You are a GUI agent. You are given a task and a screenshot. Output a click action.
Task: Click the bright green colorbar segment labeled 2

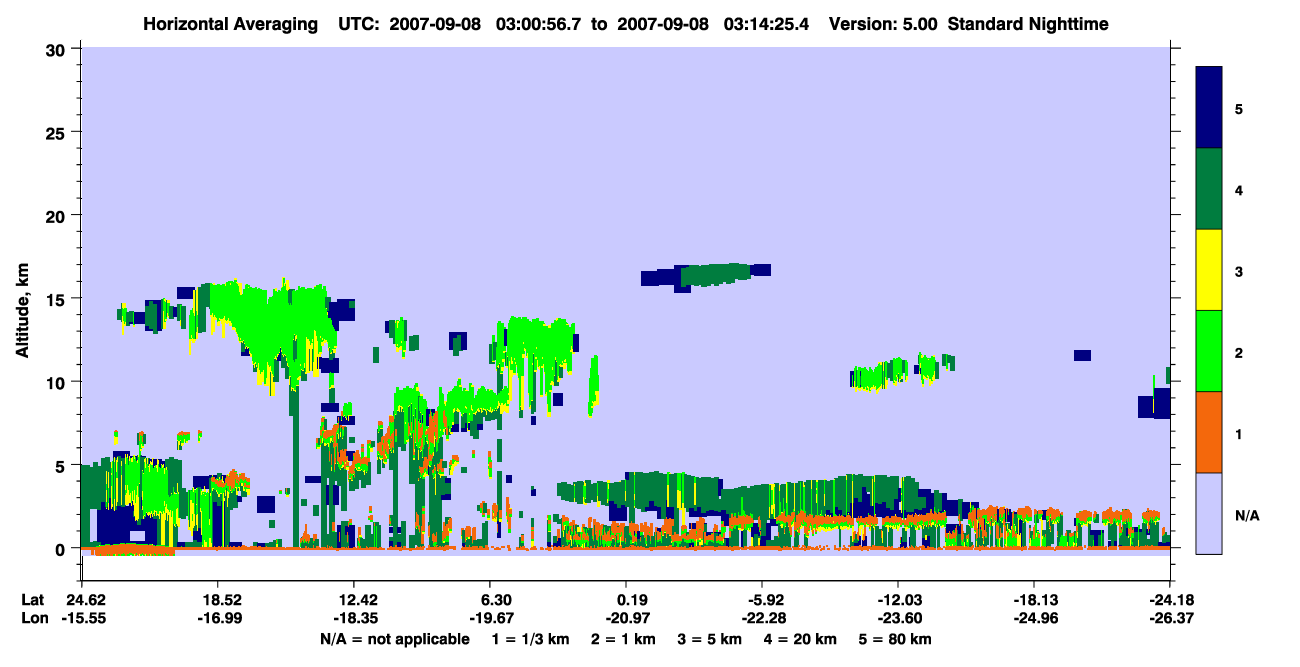pyautogui.click(x=1209, y=351)
